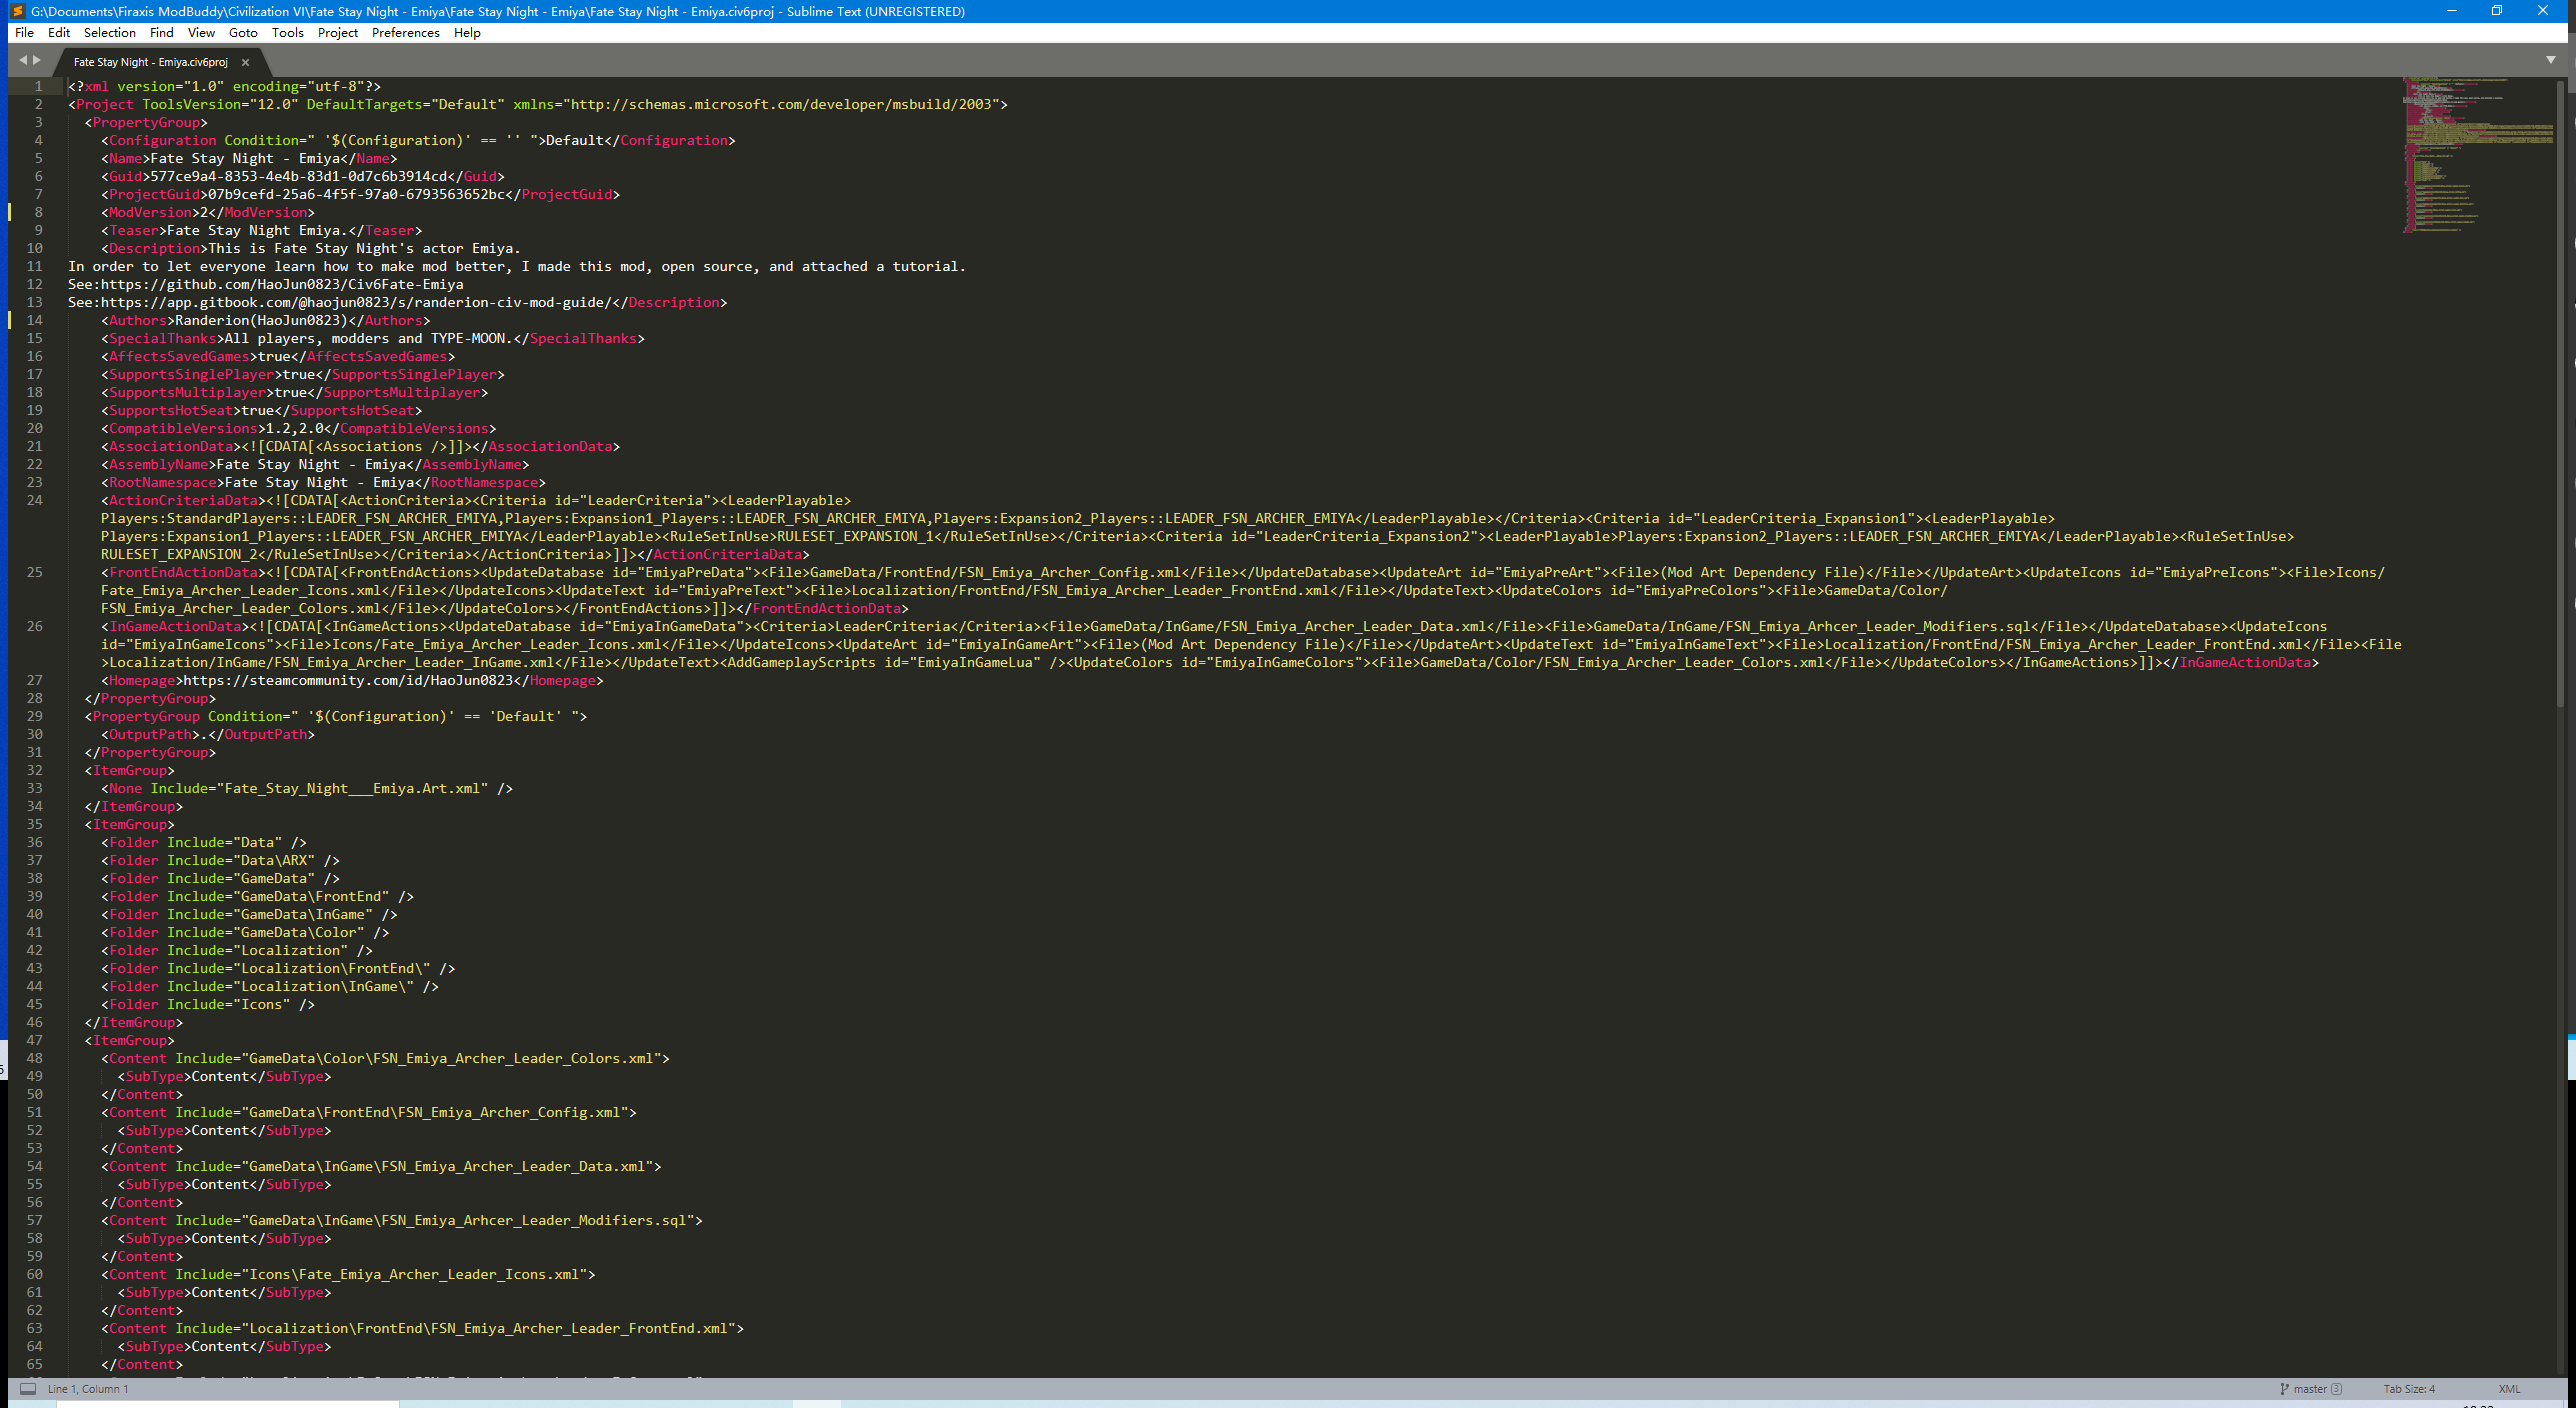Click the Line 1, Column 1 status text

(x=88, y=1389)
